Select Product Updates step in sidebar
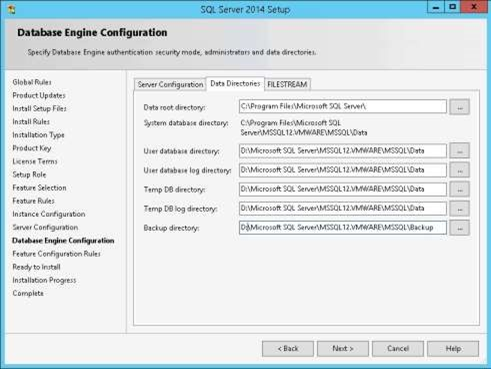Image resolution: width=491 pixels, height=369 pixels. tap(39, 95)
